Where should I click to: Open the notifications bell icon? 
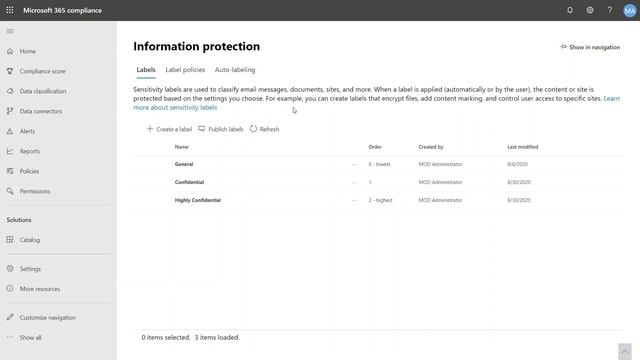coord(570,10)
